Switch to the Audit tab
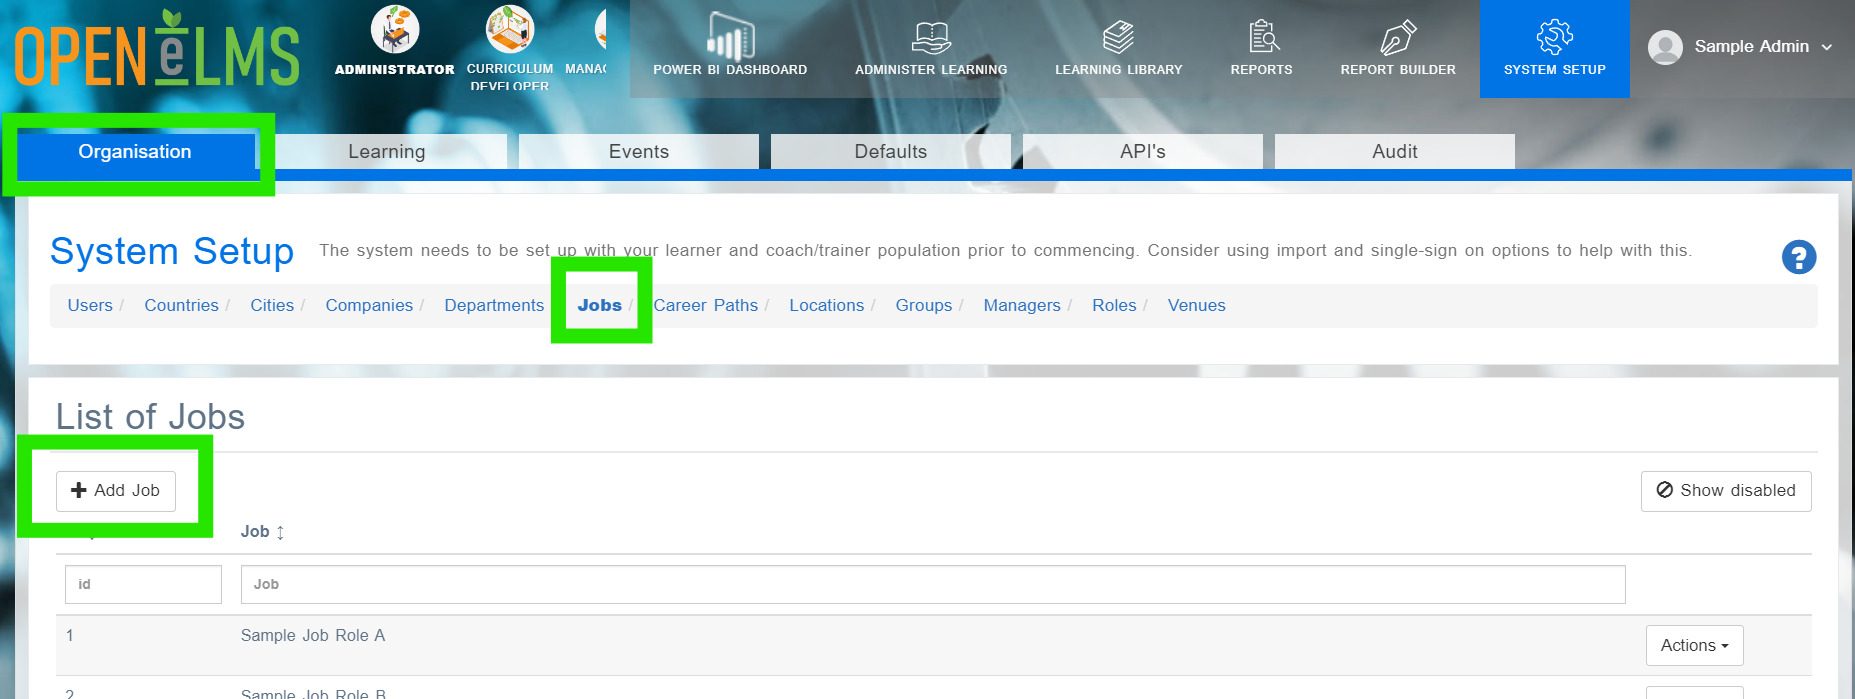This screenshot has width=1855, height=699. coord(1395,152)
